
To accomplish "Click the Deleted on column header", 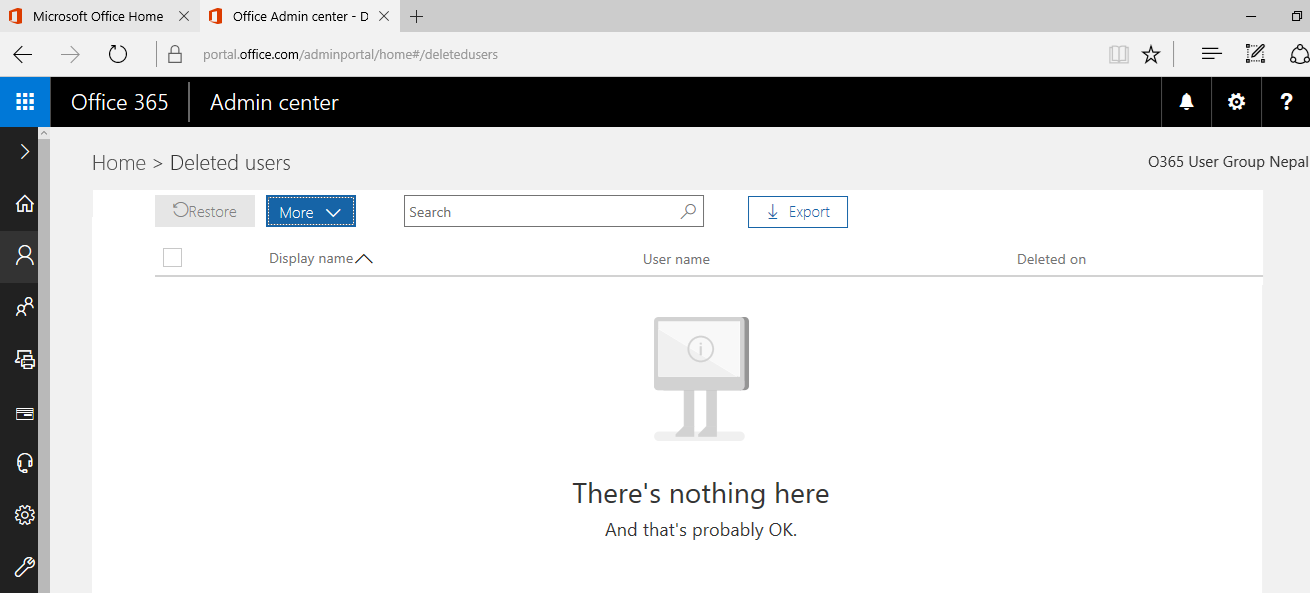I will 1051,259.
